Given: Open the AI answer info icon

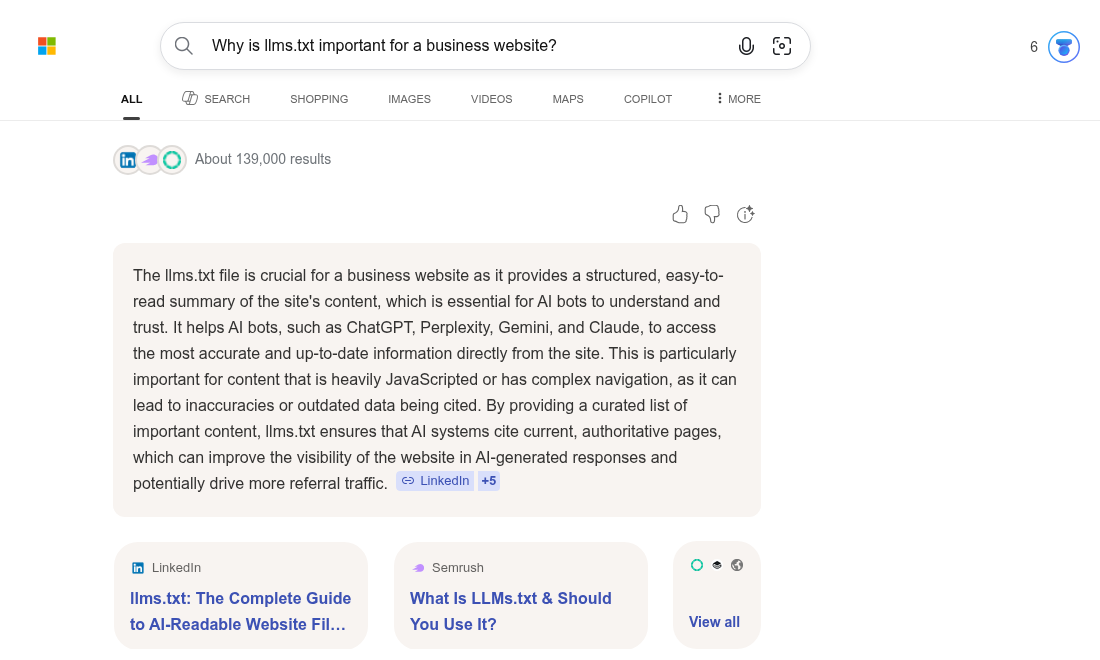Looking at the screenshot, I should pos(745,214).
